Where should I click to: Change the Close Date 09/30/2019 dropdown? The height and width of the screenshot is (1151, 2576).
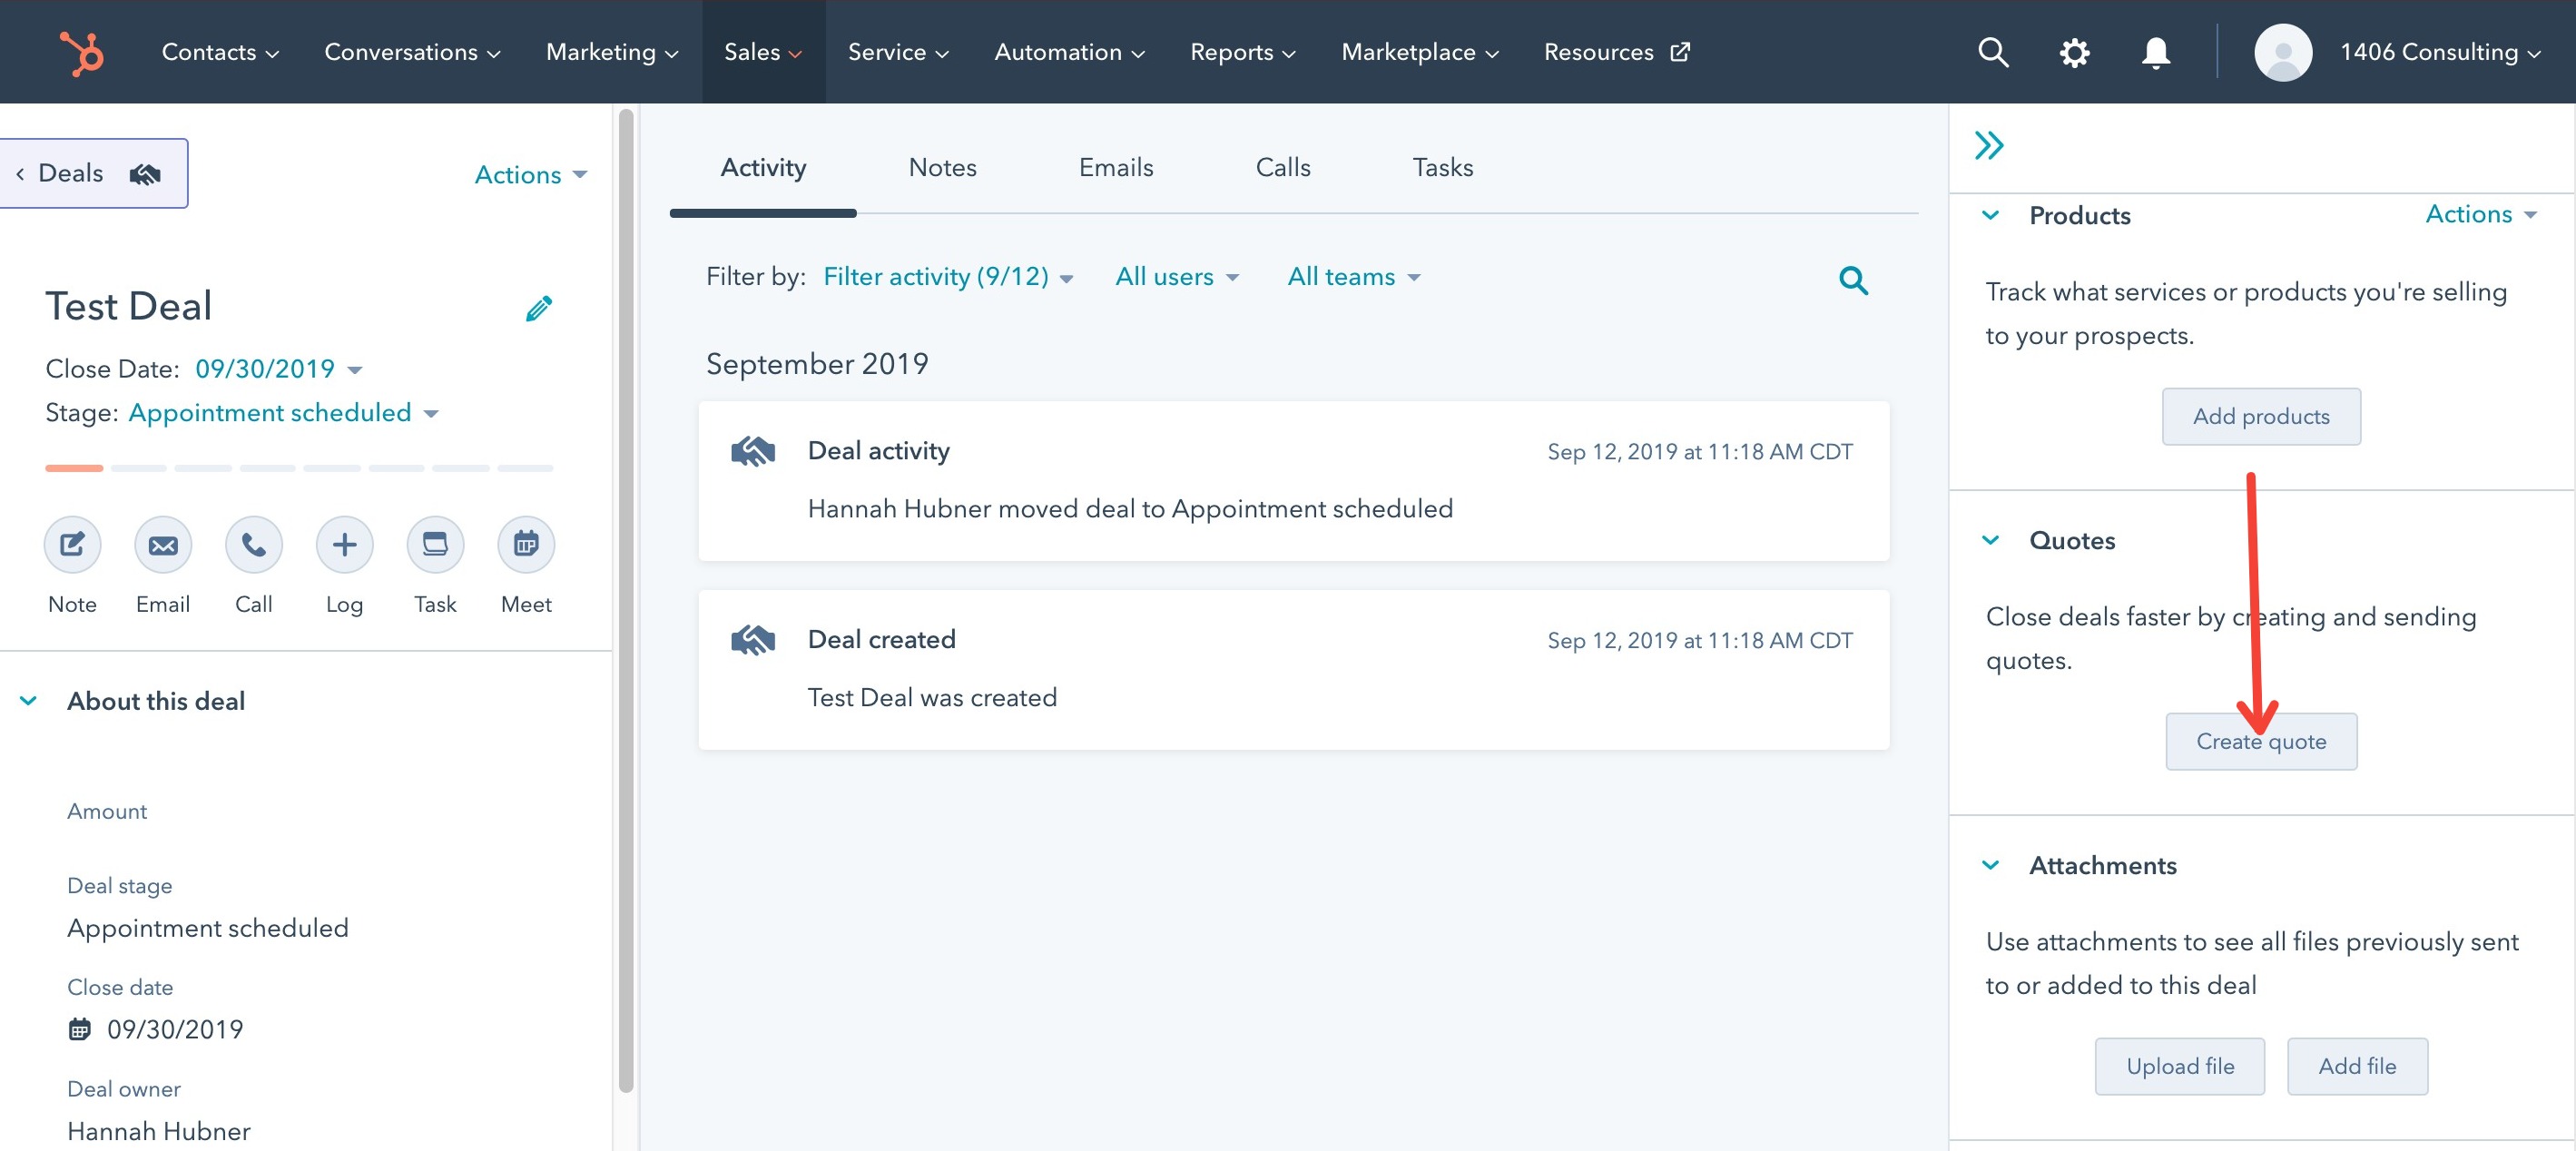[x=278, y=369]
